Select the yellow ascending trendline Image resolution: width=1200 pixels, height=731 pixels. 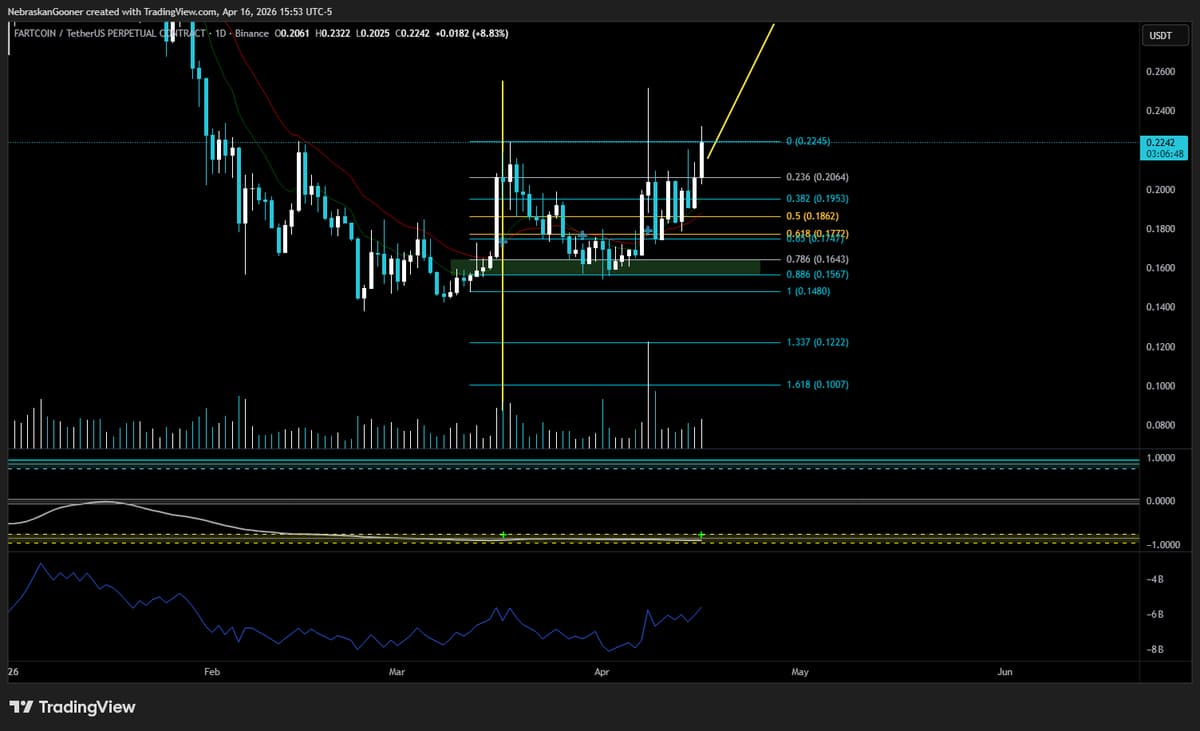740,90
